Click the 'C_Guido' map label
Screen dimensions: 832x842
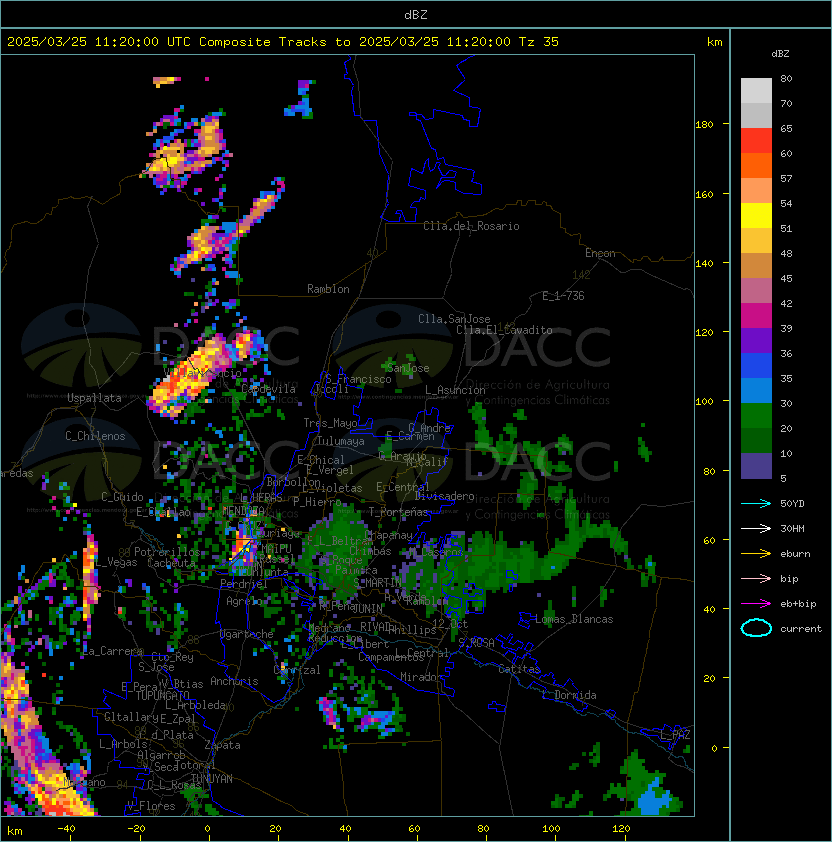pyautogui.click(x=122, y=497)
